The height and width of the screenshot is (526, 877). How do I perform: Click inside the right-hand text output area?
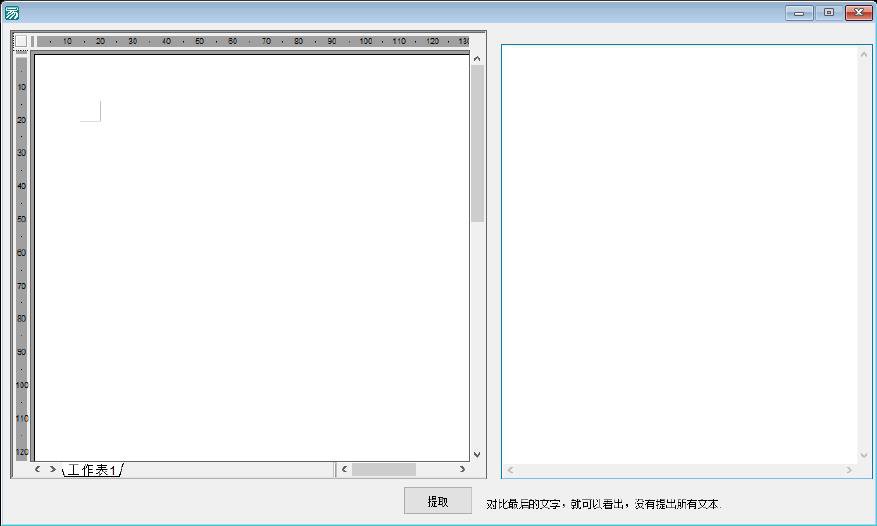coord(680,250)
